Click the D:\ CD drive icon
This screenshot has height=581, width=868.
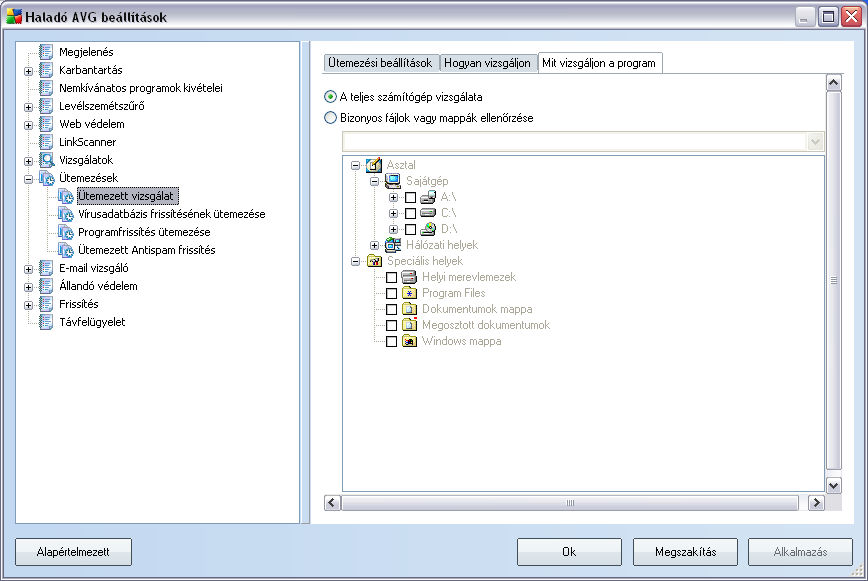click(428, 229)
